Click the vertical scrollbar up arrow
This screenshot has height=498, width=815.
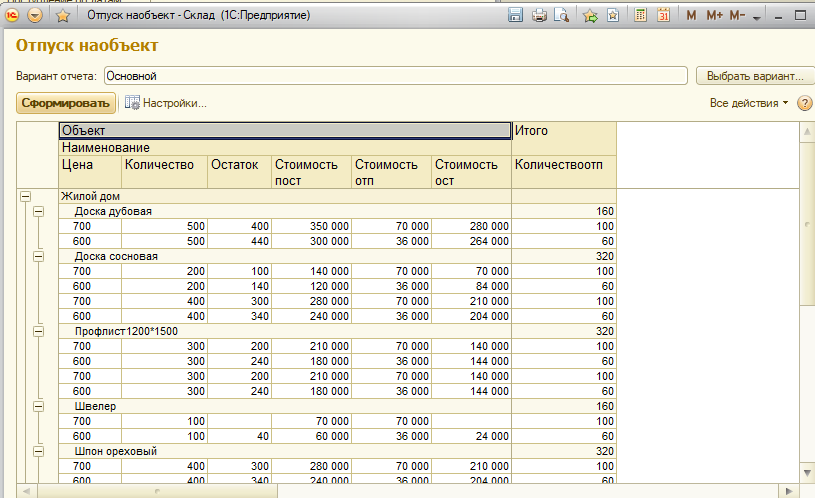click(807, 132)
